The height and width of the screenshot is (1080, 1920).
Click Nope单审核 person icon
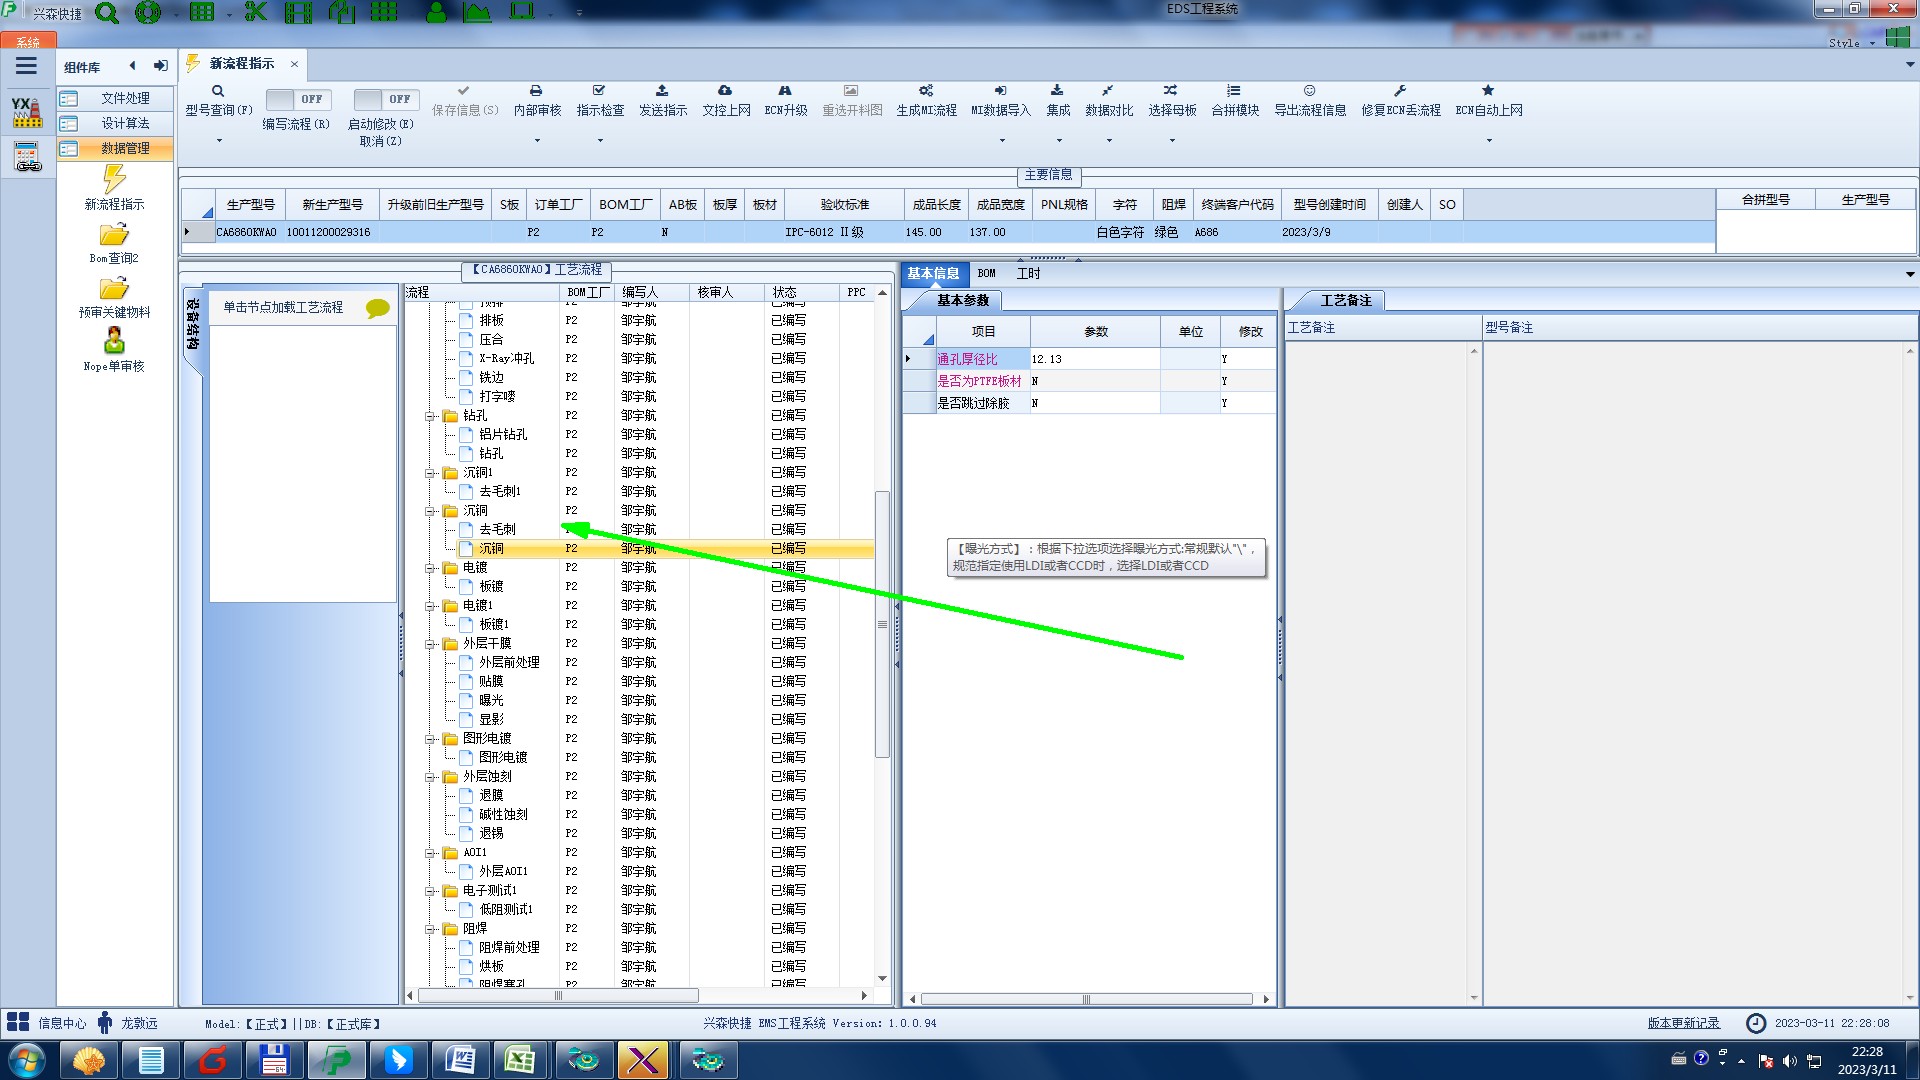114,341
